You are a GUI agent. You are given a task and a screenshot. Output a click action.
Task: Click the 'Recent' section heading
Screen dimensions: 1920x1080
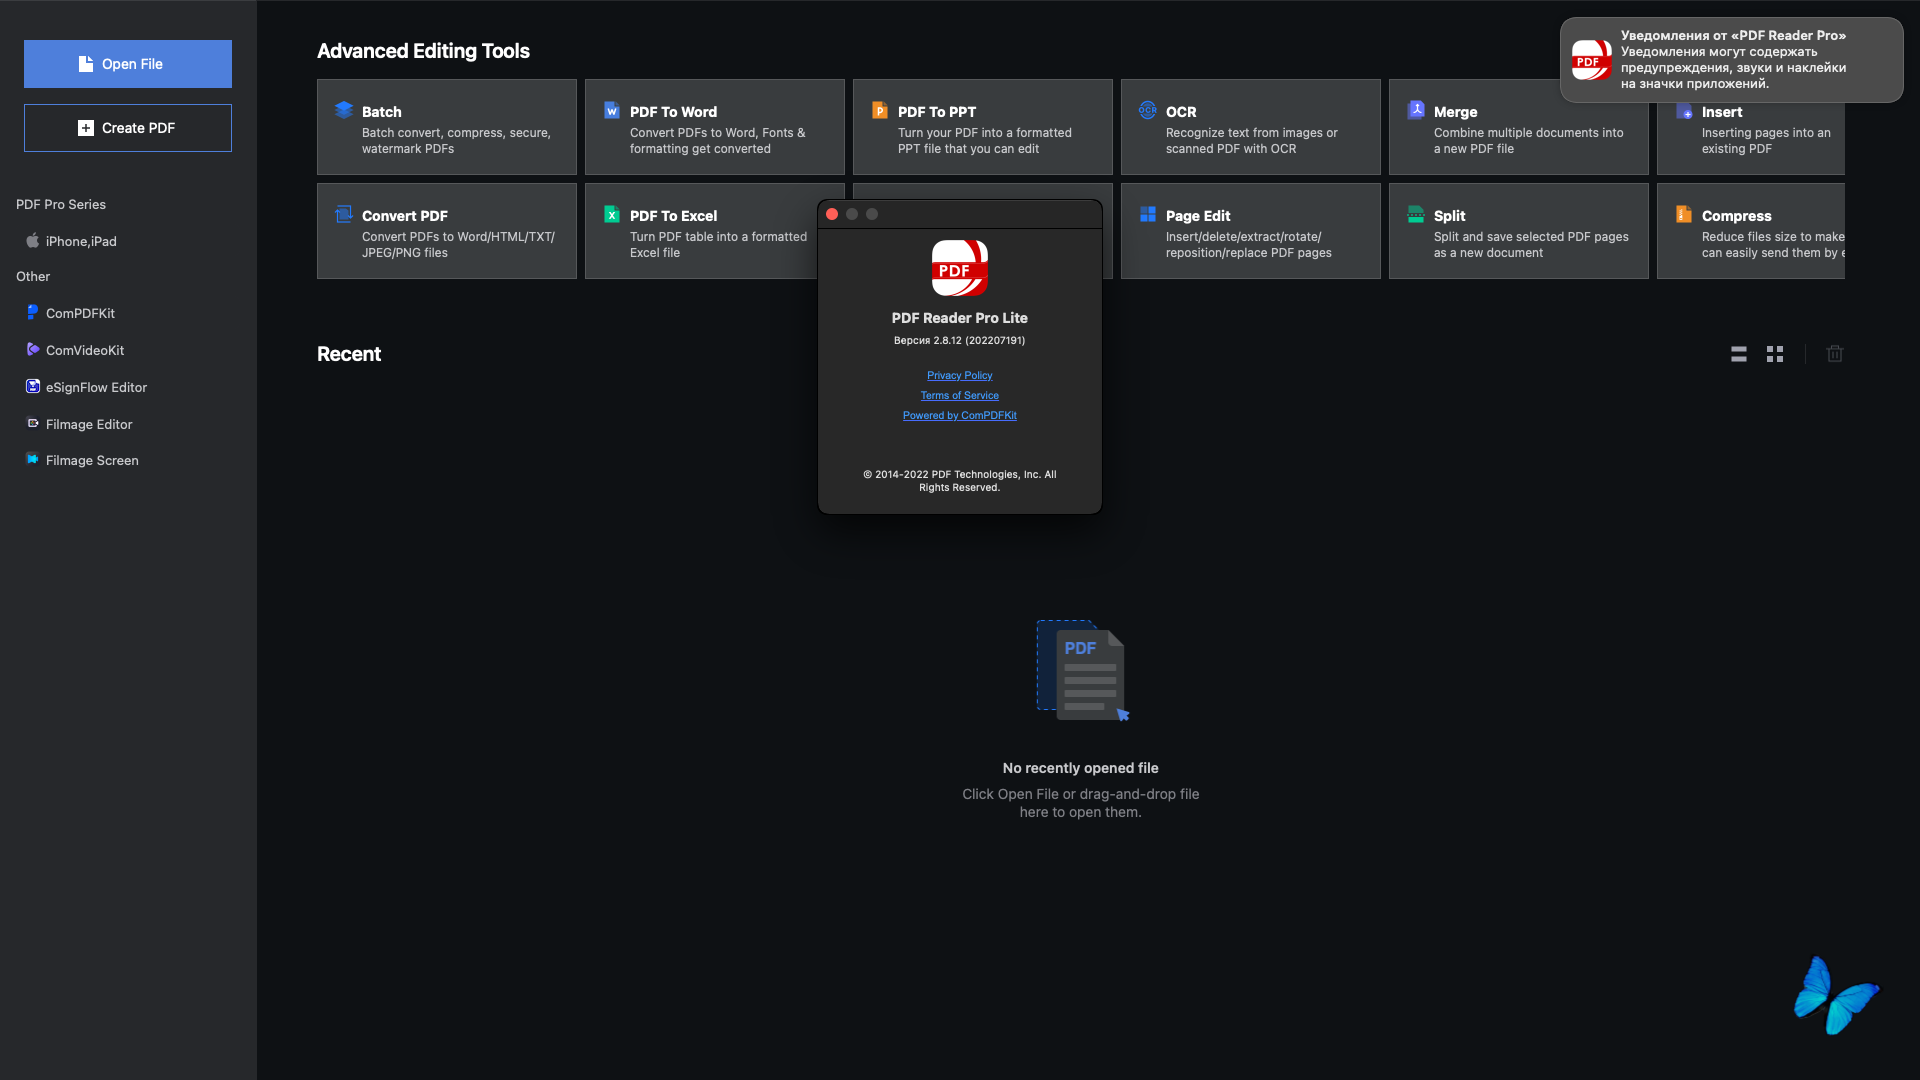coord(349,354)
